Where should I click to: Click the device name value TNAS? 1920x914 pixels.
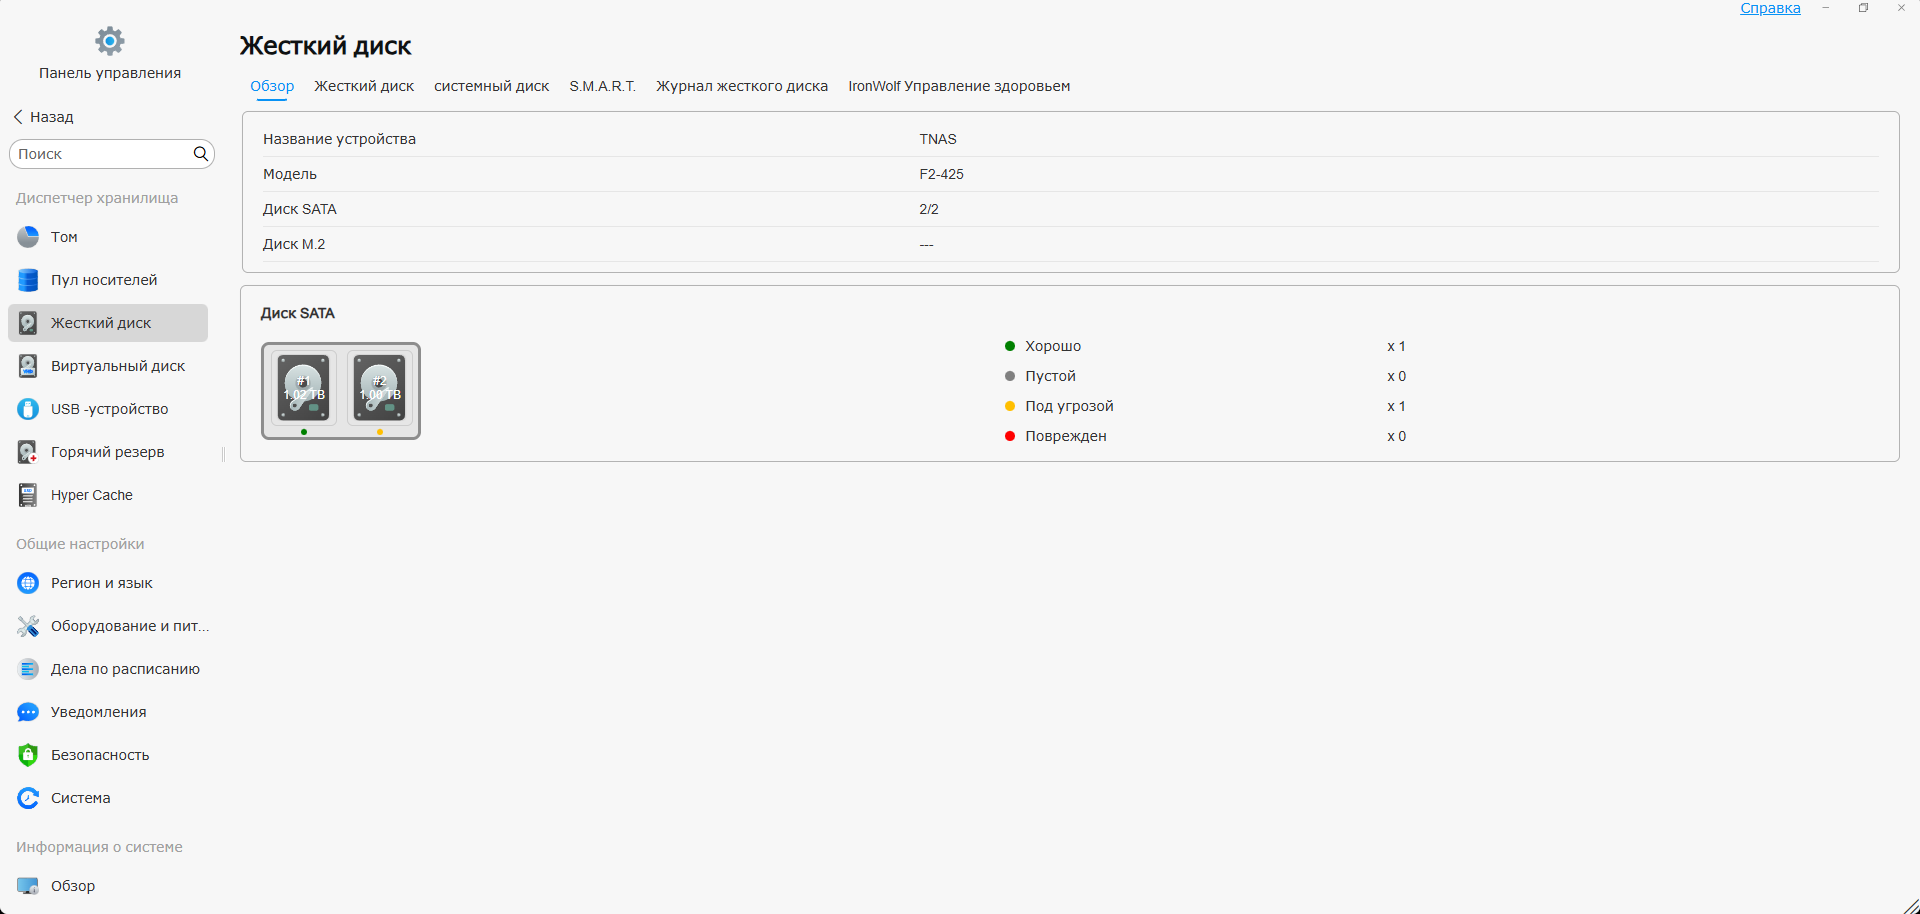tap(938, 139)
